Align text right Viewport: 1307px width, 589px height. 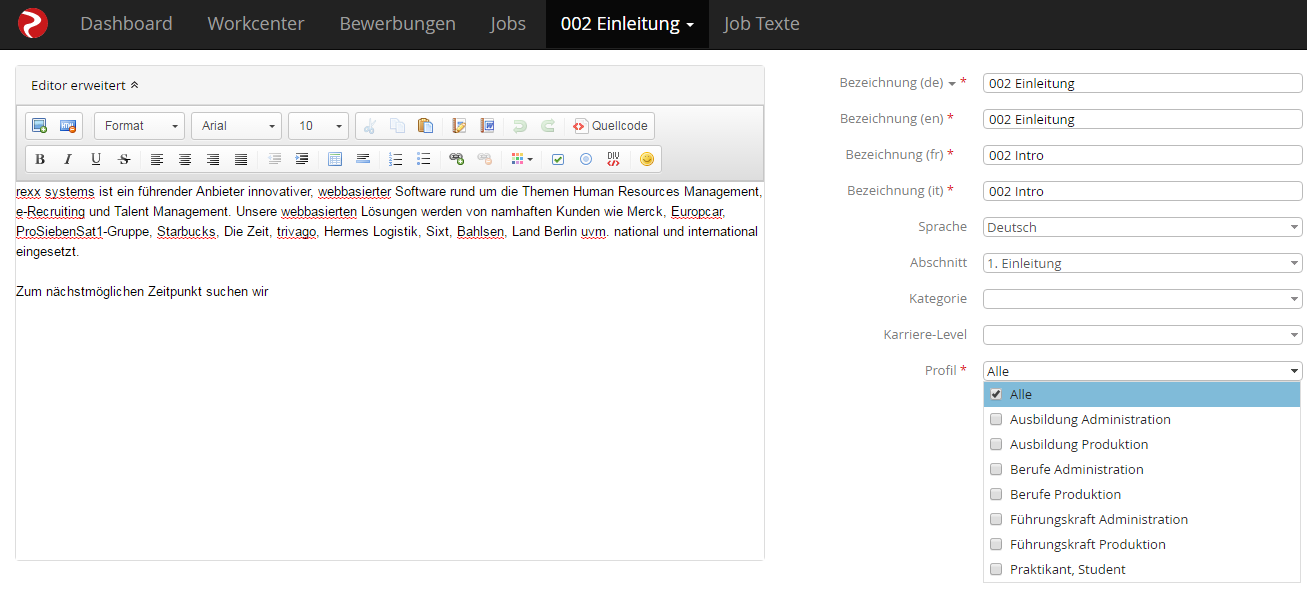213,159
